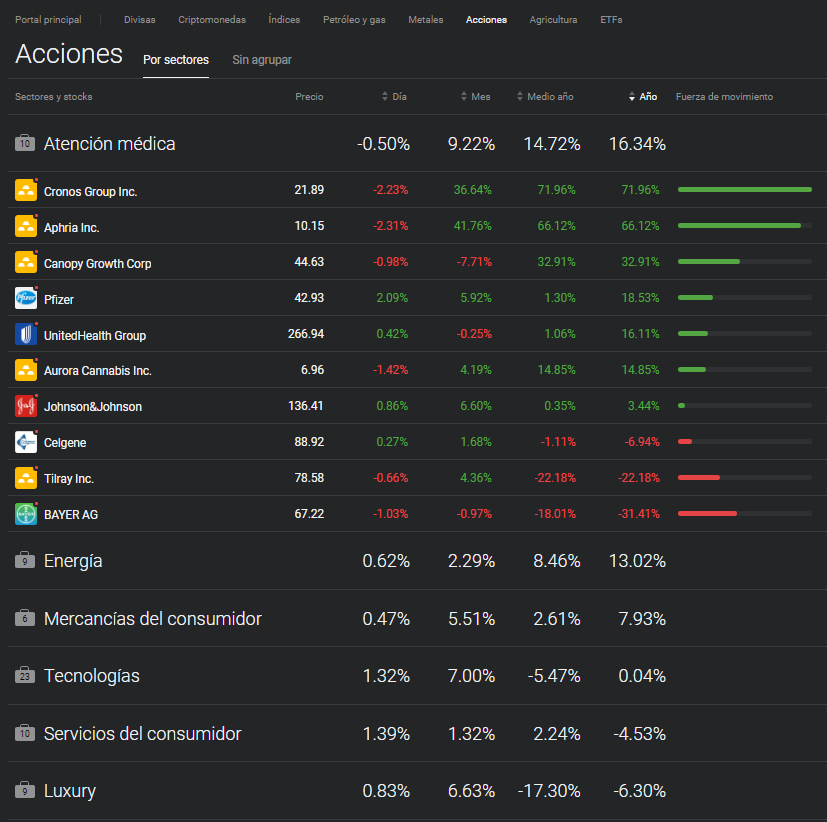Click the Mercancías del consumidor briefcase icon
Image resolution: width=827 pixels, height=822 pixels.
coord(25,617)
